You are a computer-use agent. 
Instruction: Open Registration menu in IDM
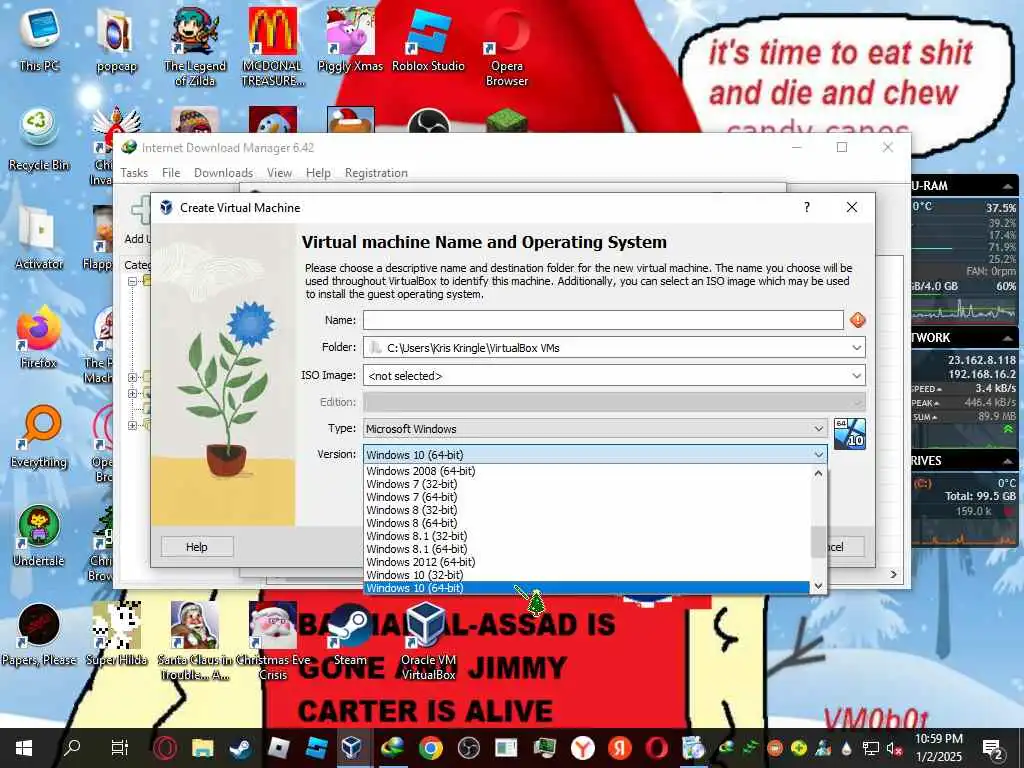[376, 173]
